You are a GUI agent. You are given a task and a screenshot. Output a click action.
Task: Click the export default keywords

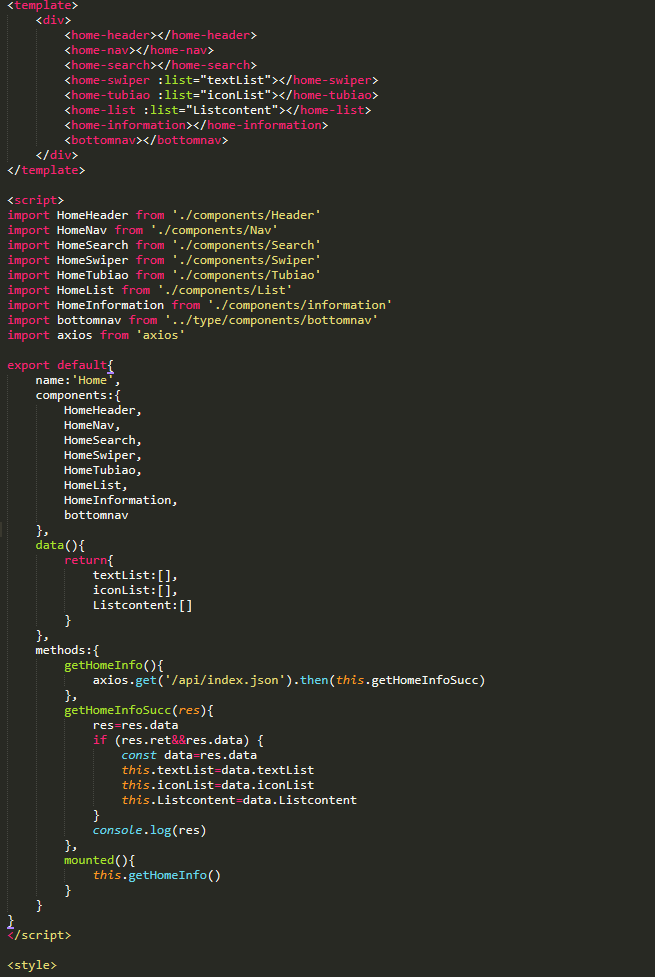(x=57, y=365)
